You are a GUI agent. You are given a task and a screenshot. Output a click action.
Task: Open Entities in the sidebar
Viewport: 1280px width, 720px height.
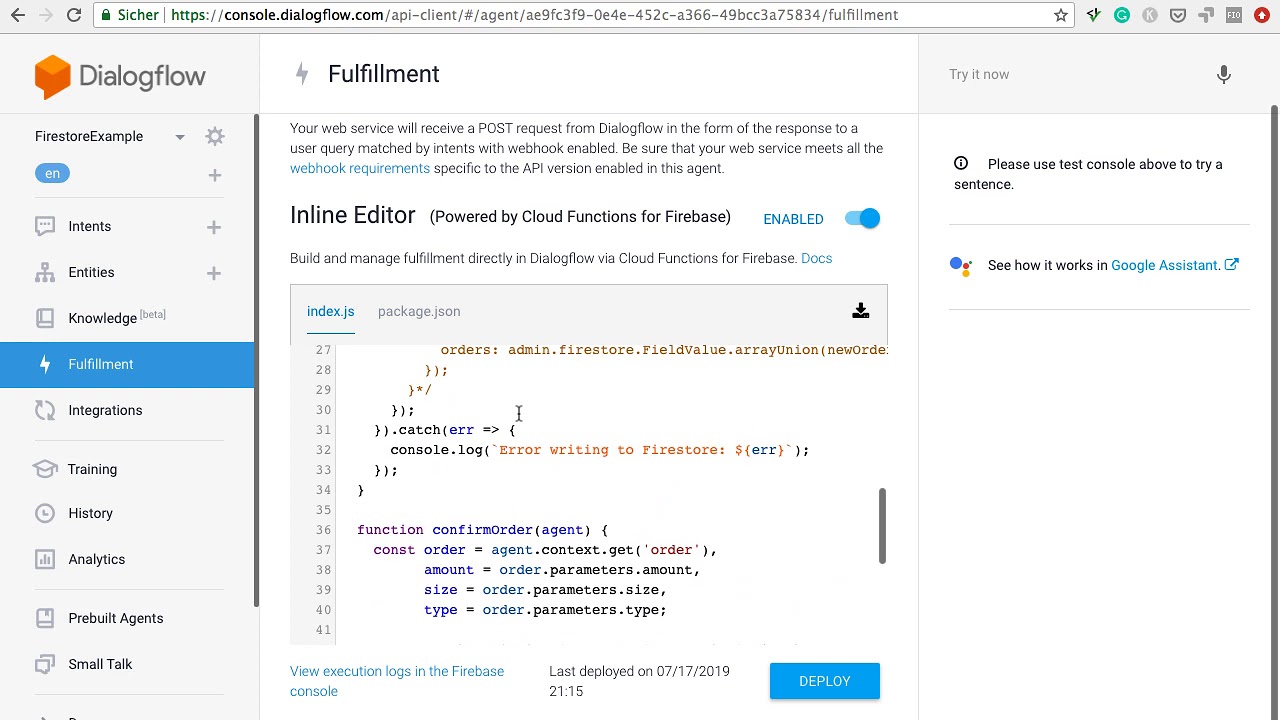pyautogui.click(x=91, y=272)
